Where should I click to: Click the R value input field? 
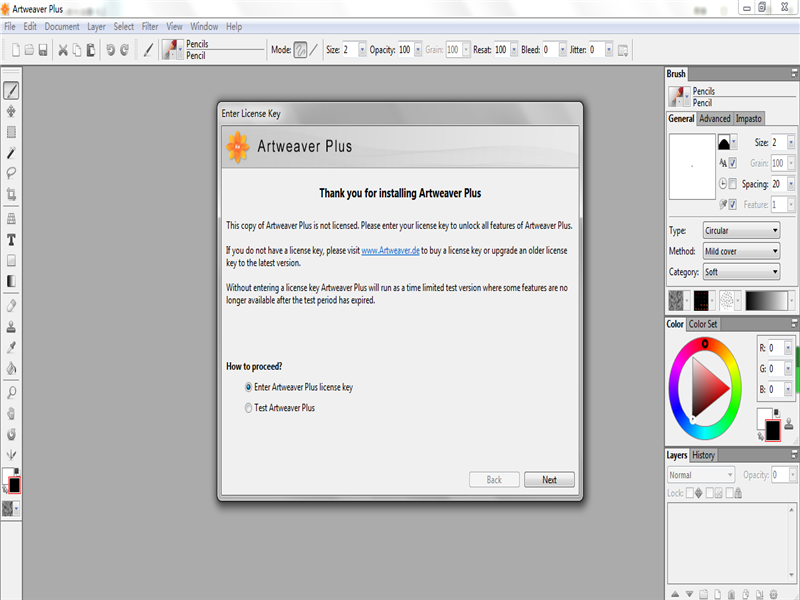776,348
